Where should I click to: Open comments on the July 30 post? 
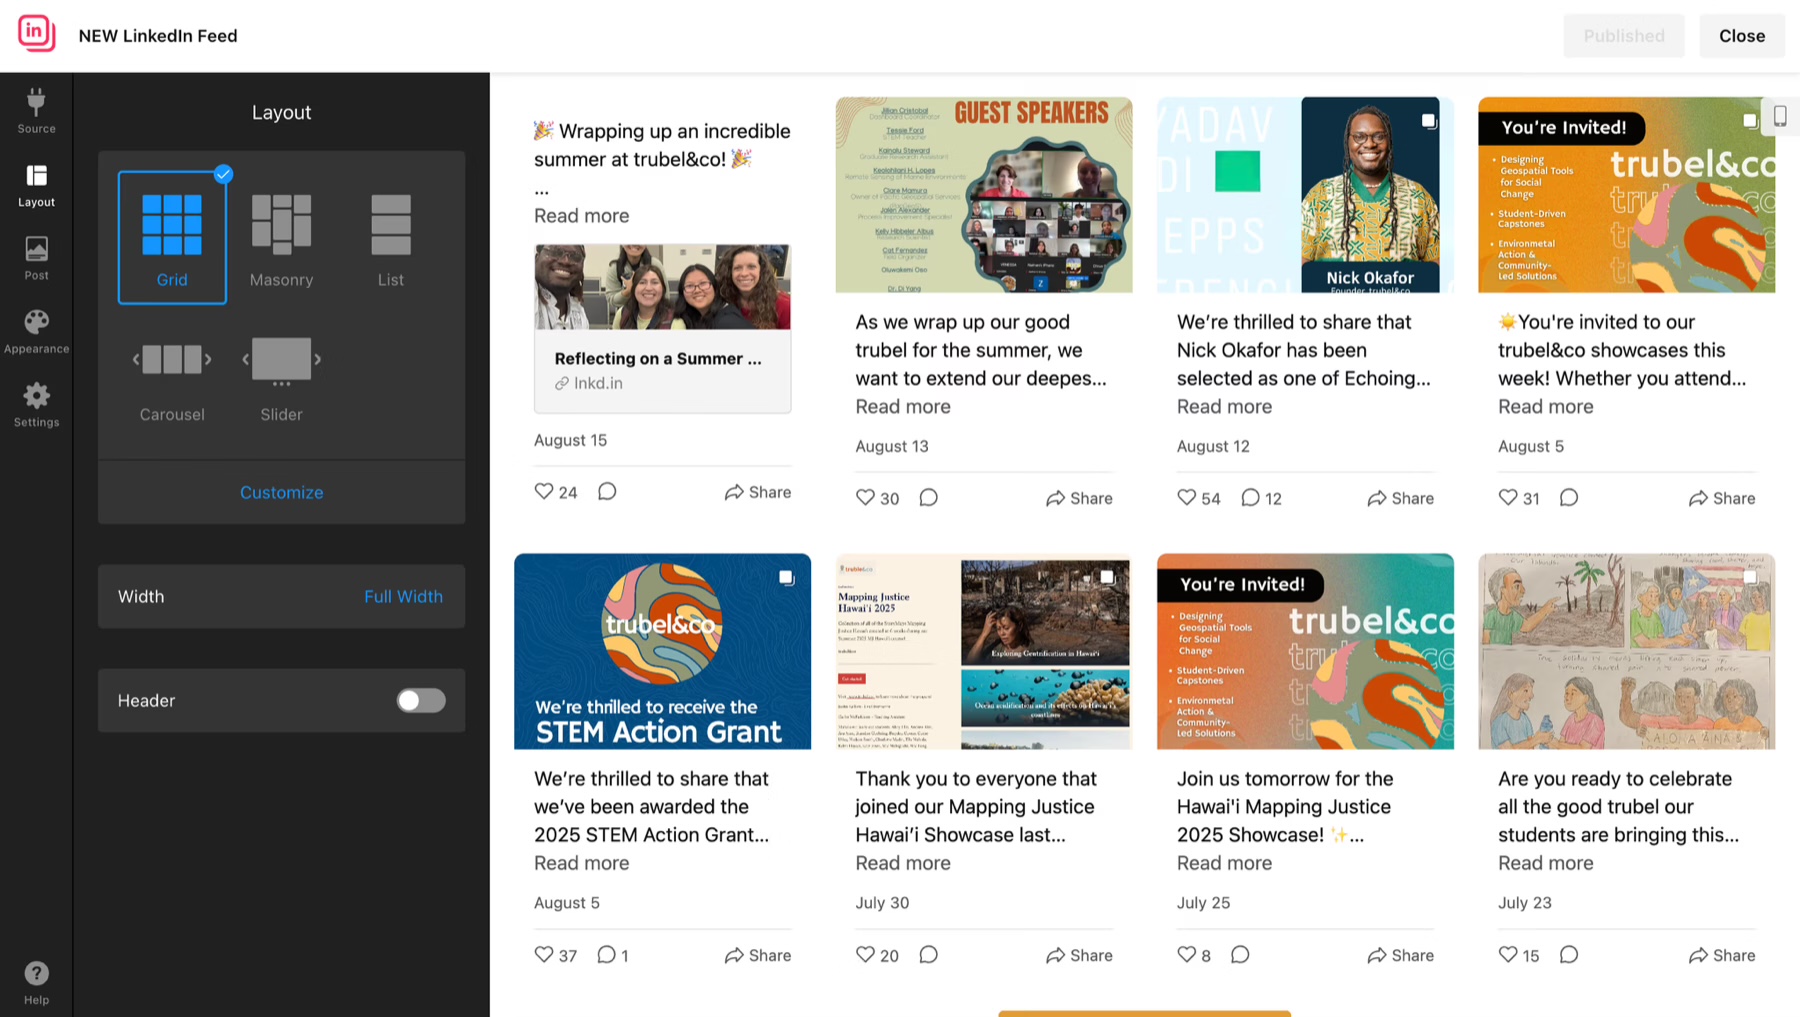click(x=928, y=954)
